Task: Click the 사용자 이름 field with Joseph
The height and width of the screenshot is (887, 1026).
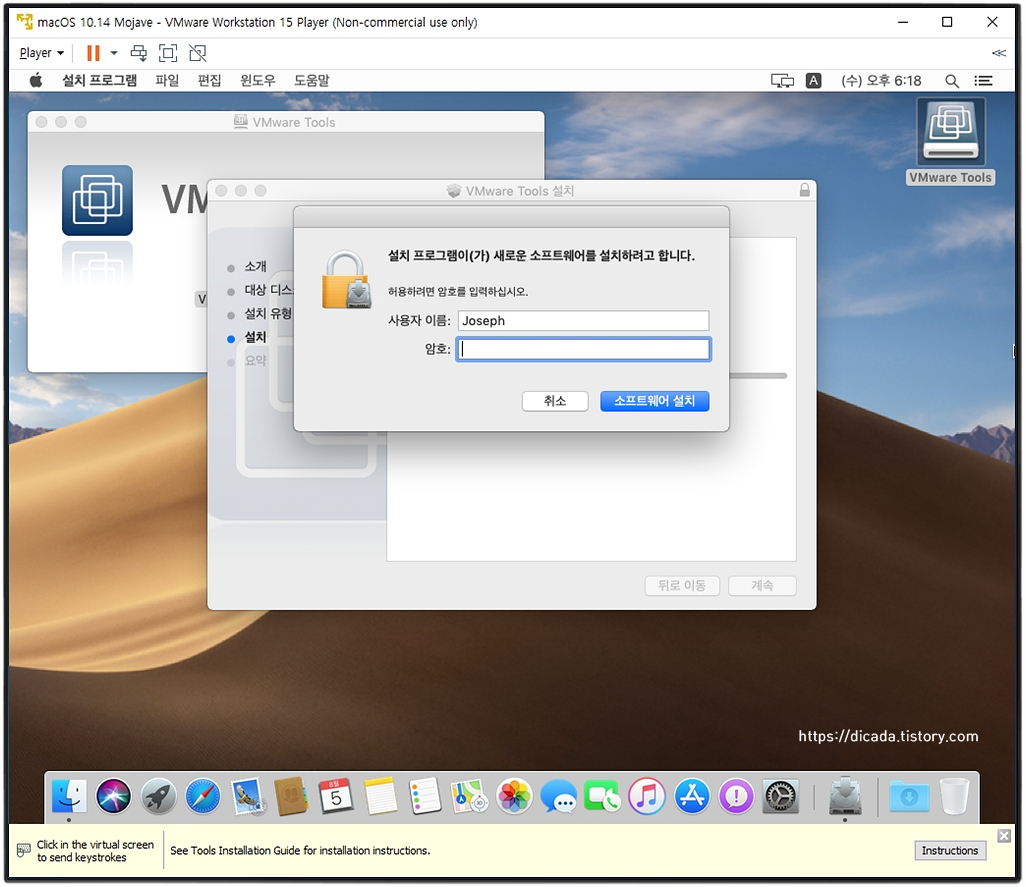Action: click(583, 321)
